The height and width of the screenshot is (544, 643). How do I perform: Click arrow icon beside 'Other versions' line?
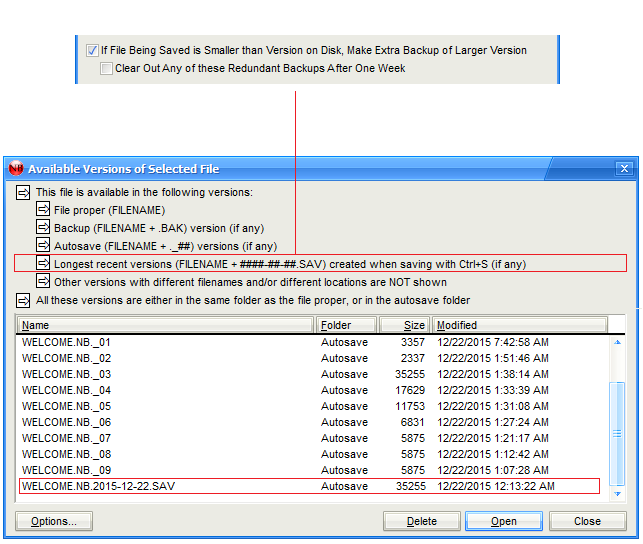click(43, 282)
